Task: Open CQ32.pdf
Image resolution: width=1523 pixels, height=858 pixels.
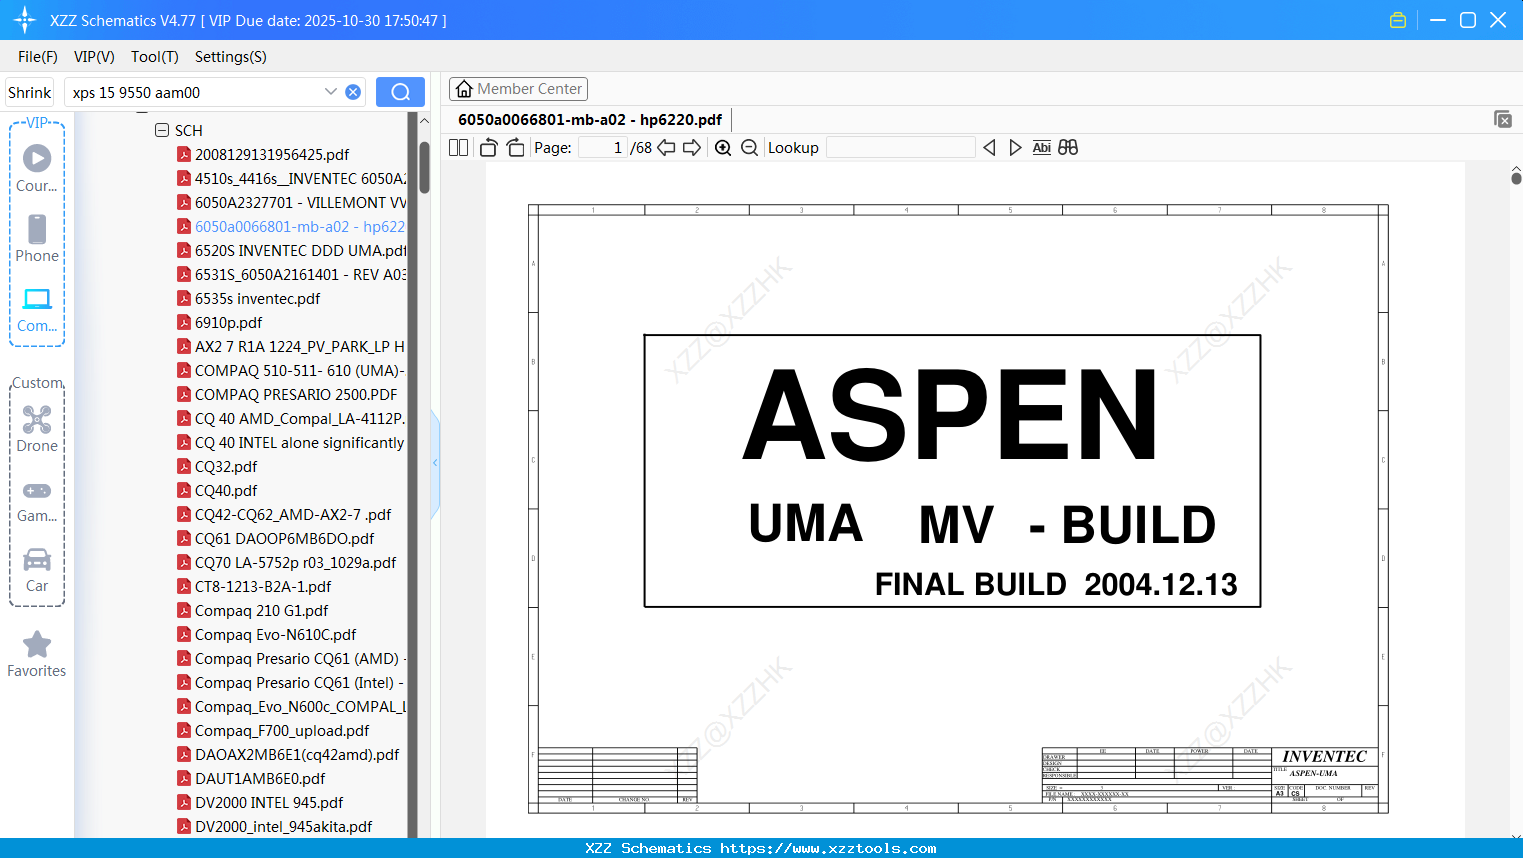Action: click(226, 467)
